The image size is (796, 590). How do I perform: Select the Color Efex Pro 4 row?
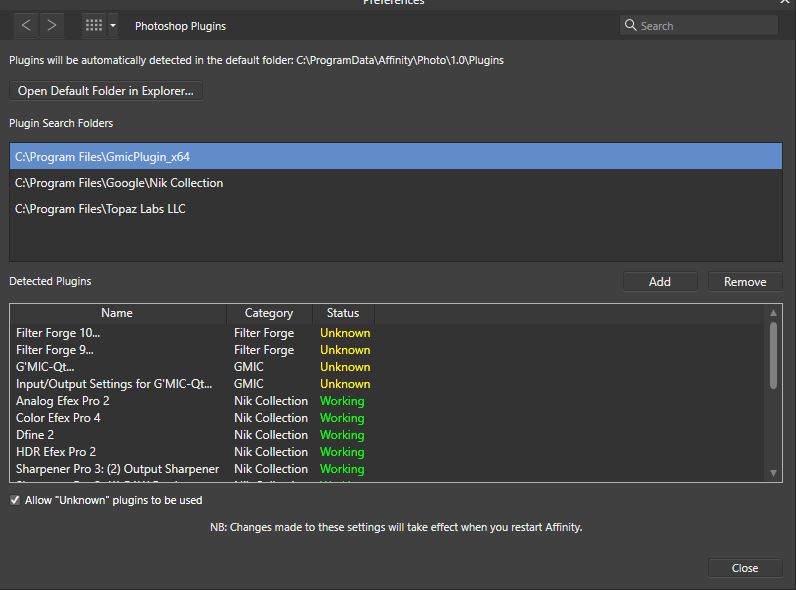pos(387,418)
